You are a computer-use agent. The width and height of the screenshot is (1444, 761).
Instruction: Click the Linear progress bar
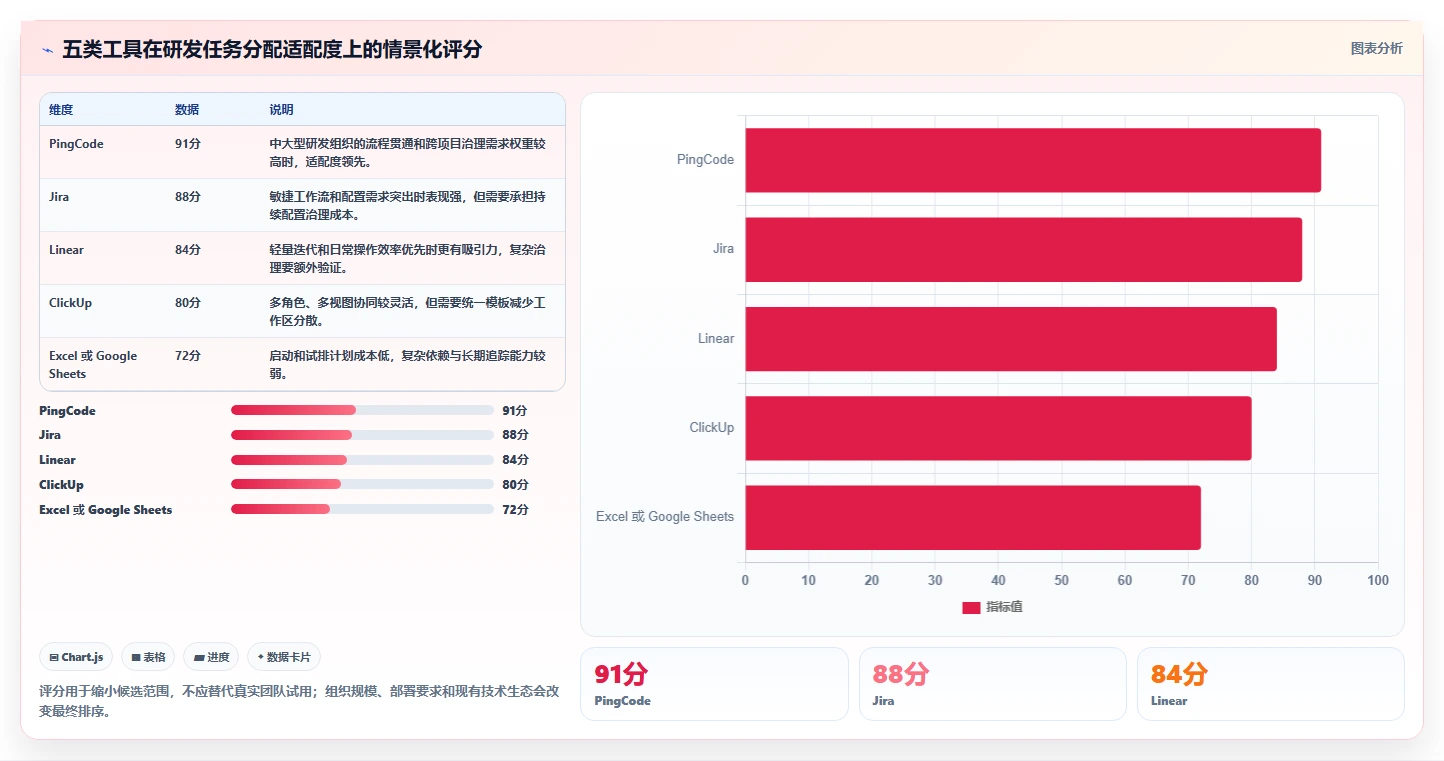coord(362,460)
